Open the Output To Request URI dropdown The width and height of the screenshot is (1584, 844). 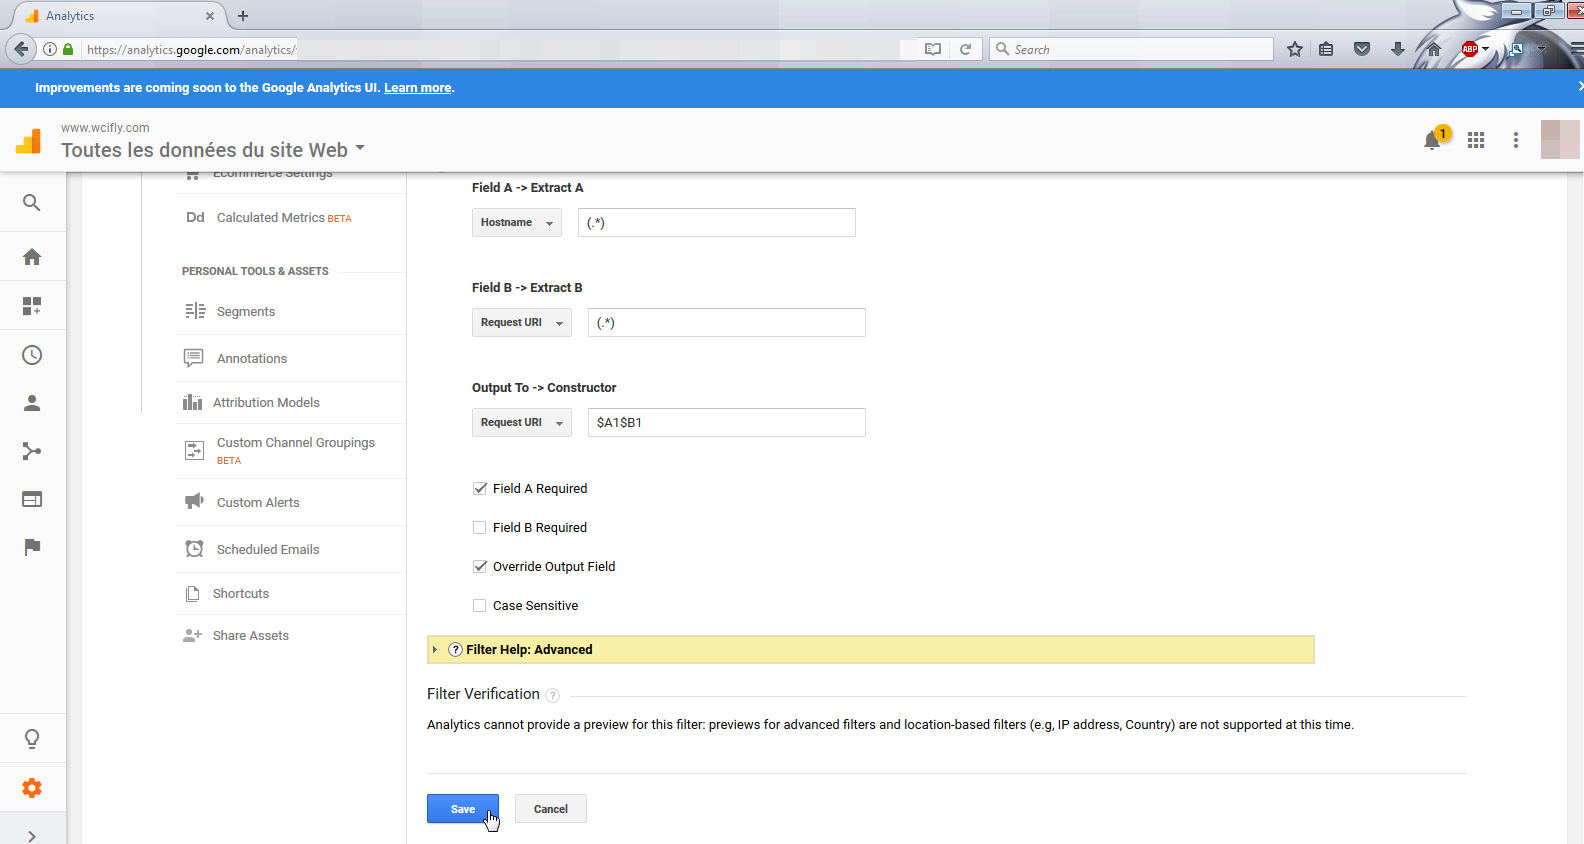click(x=521, y=423)
